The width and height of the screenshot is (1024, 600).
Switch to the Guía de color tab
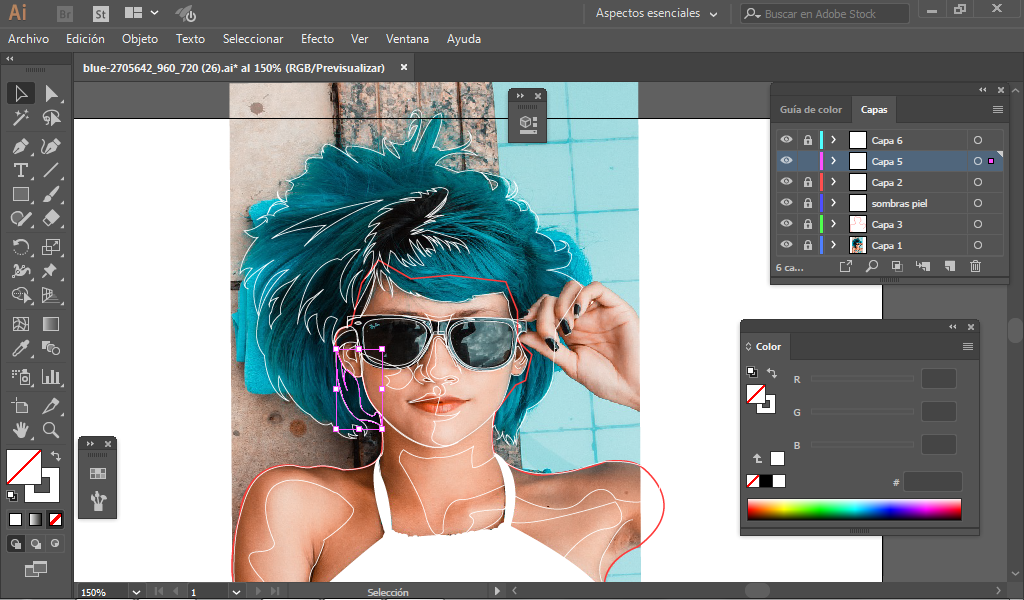coord(810,110)
